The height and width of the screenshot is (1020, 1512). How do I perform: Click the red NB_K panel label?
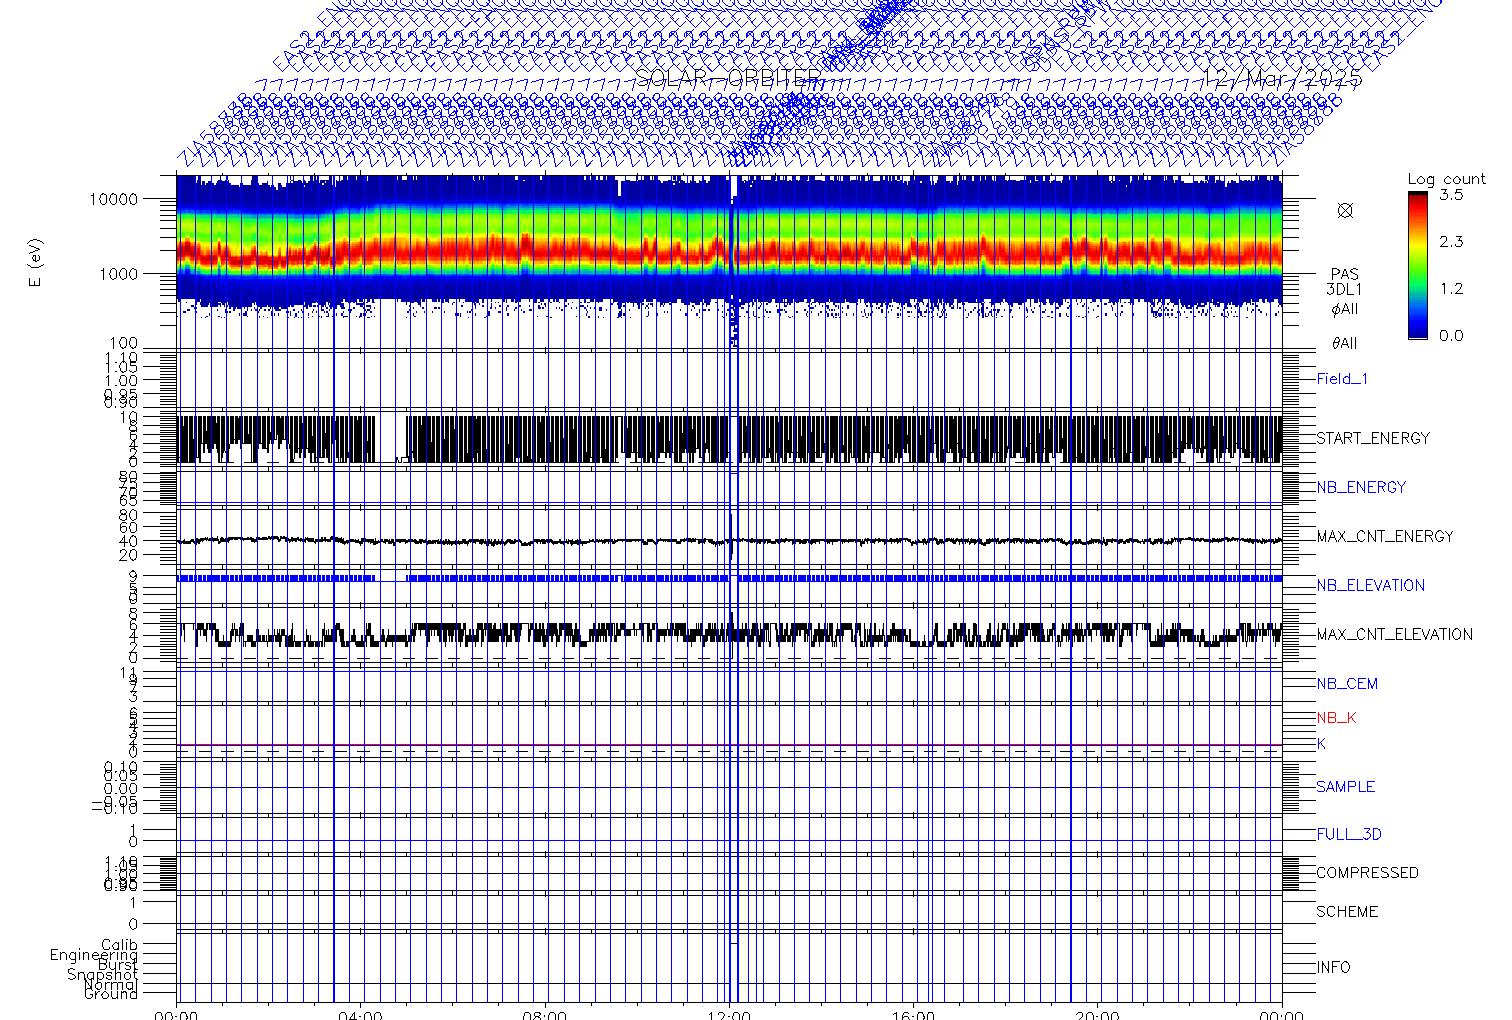pos(1336,719)
